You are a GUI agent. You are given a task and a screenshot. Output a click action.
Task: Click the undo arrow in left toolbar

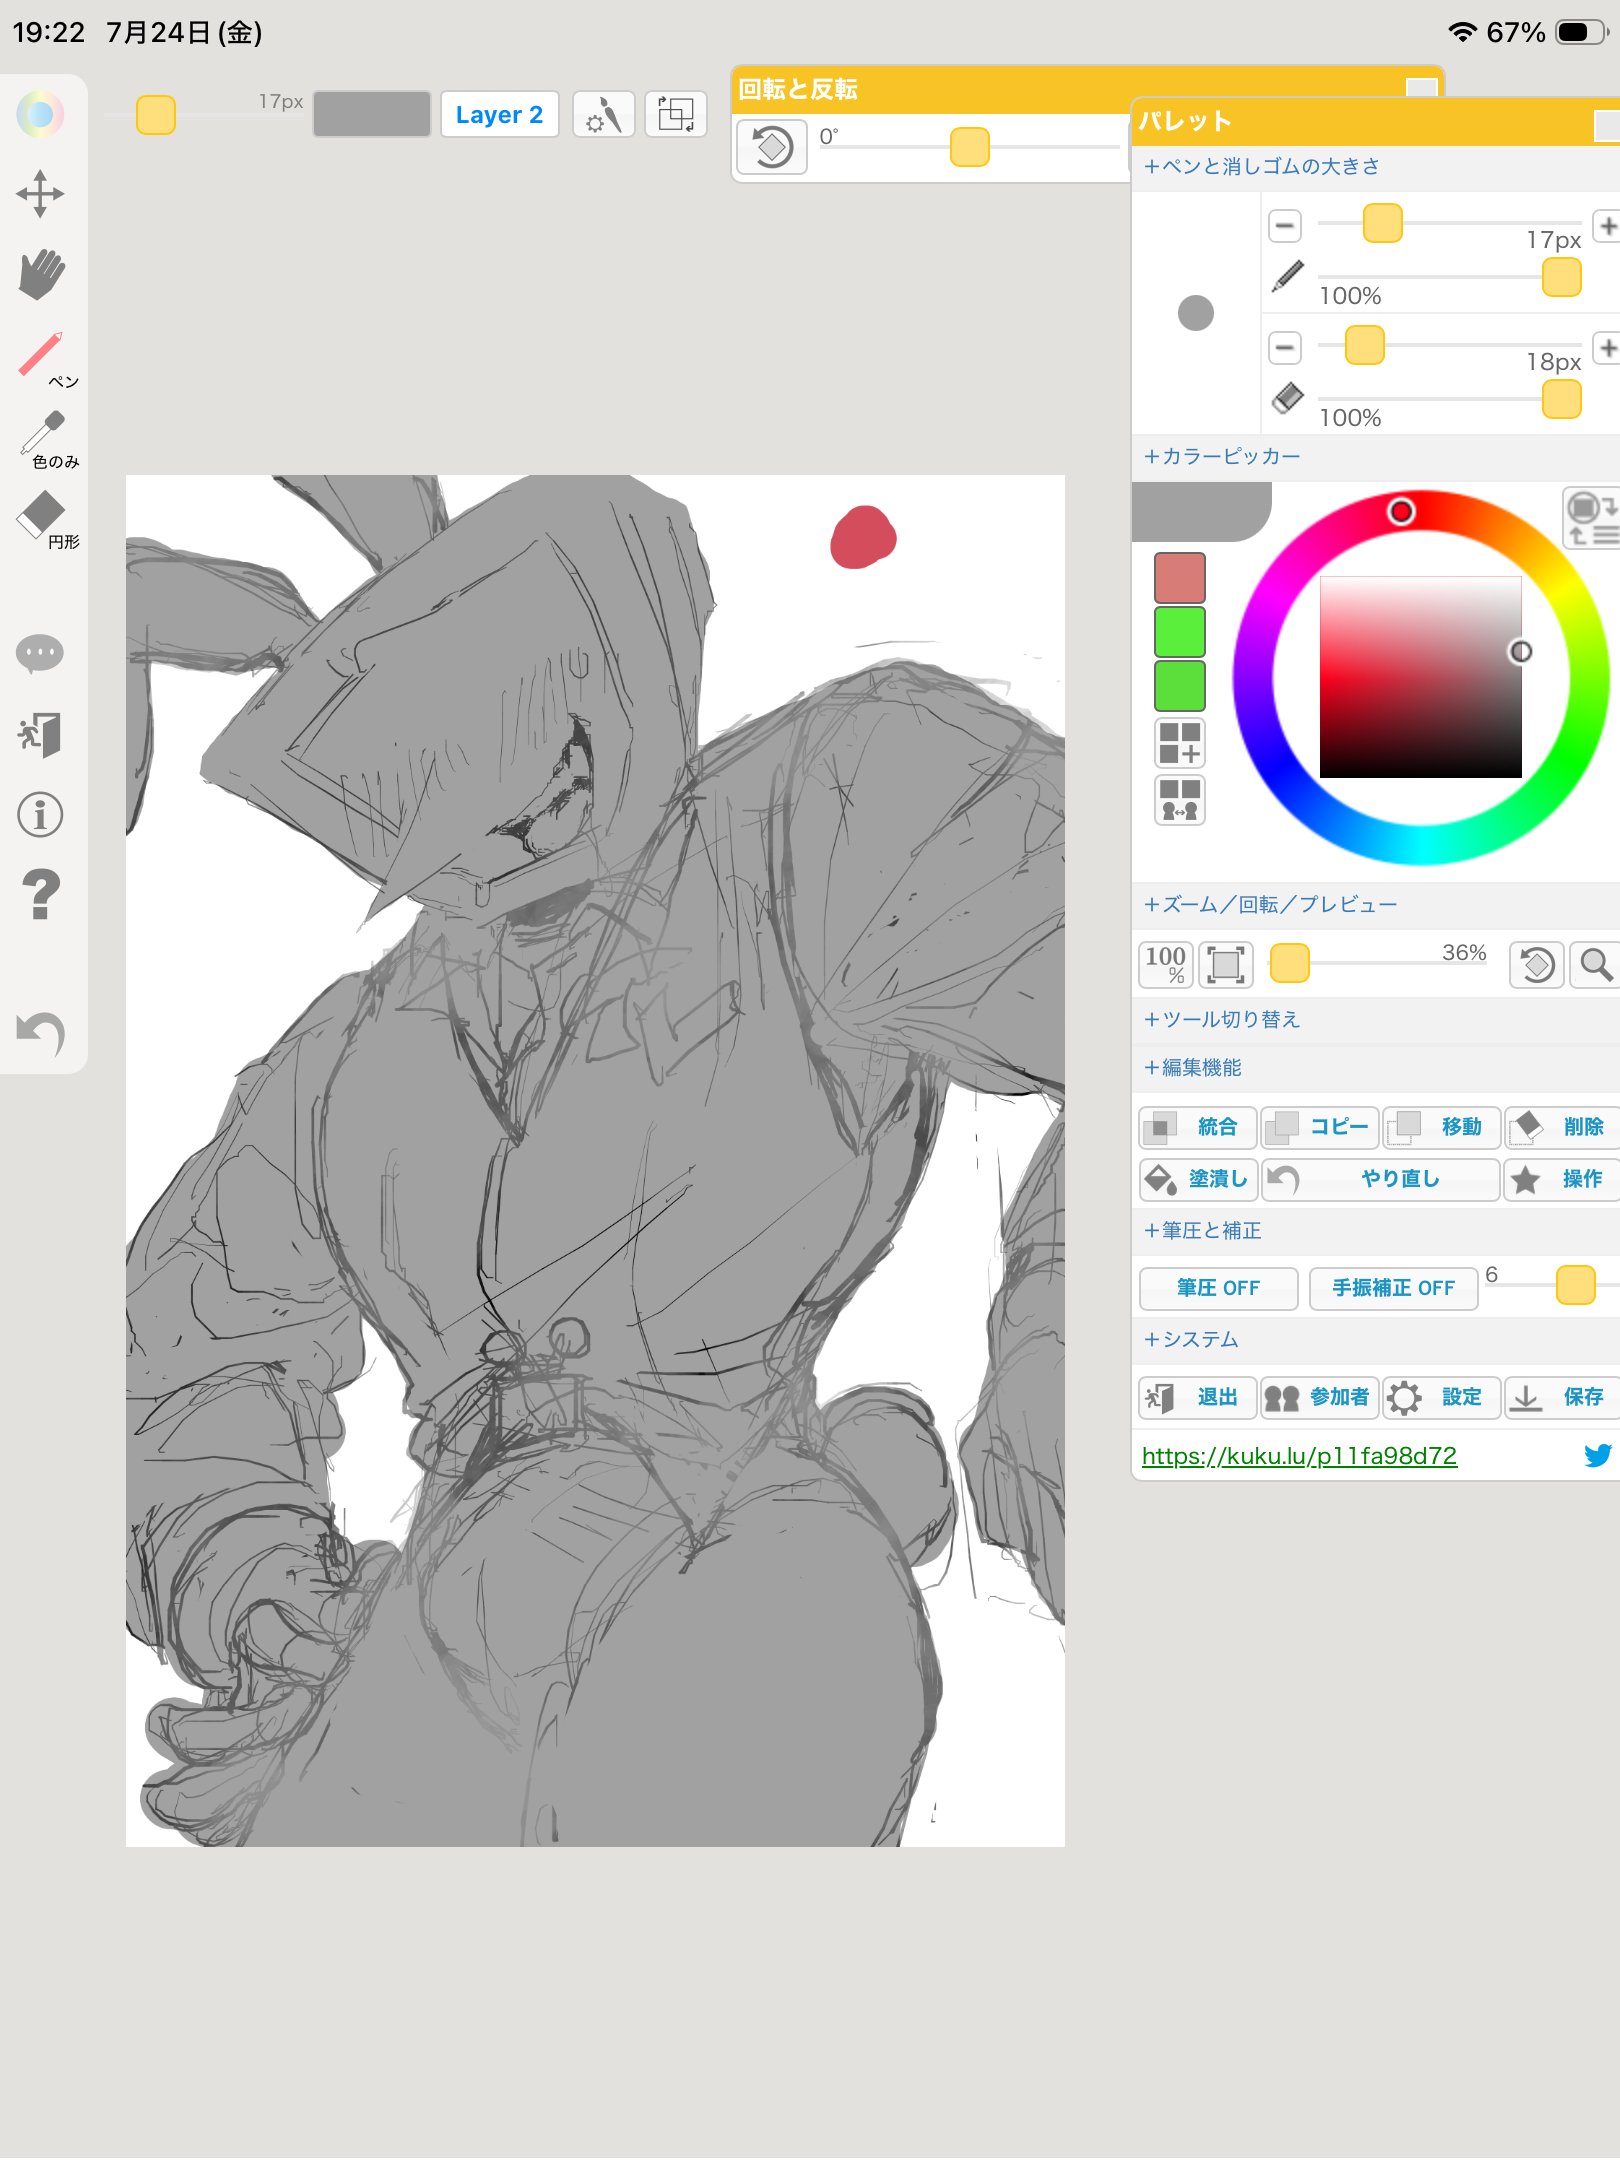pos(40,1033)
